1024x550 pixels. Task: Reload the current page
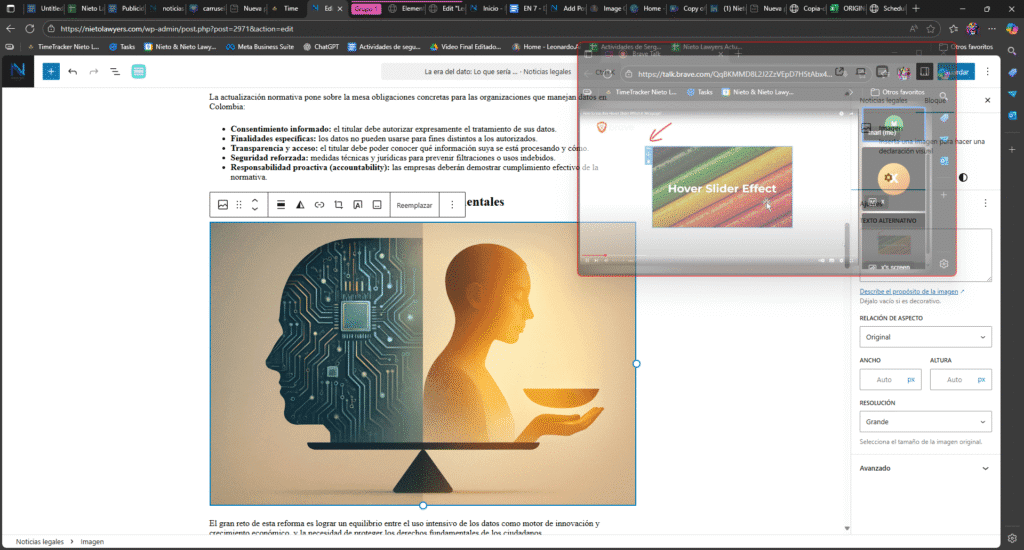[x=29, y=29]
